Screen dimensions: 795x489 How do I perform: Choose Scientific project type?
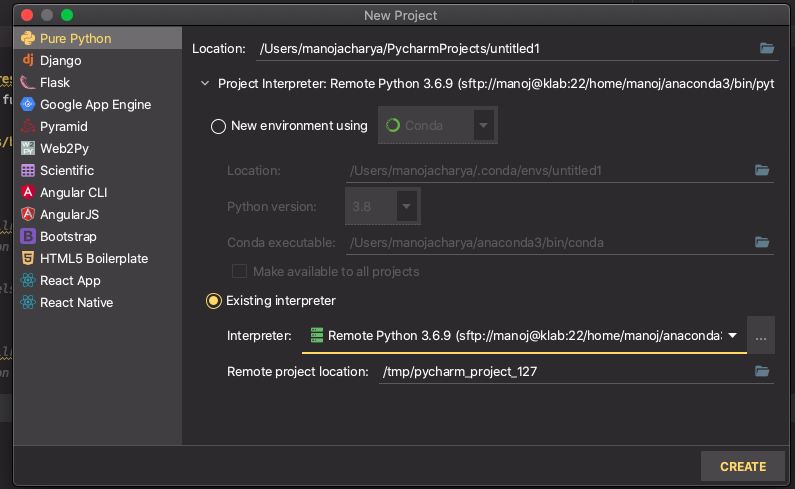[97, 170]
